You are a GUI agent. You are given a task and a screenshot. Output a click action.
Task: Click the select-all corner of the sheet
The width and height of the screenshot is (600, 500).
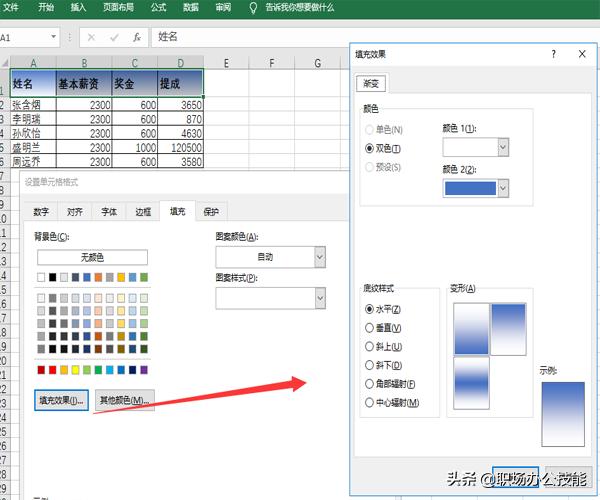point(5,62)
